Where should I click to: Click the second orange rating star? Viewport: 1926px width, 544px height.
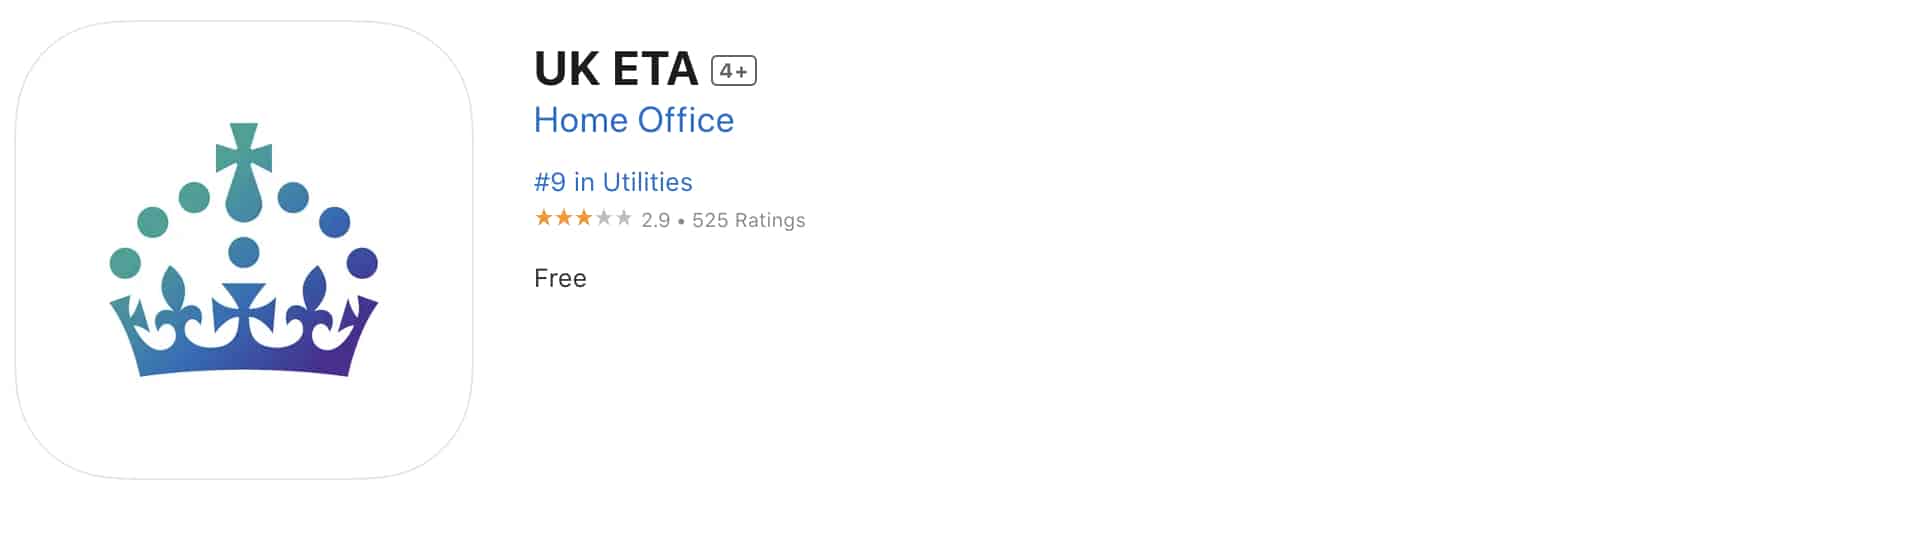pyautogui.click(x=564, y=218)
